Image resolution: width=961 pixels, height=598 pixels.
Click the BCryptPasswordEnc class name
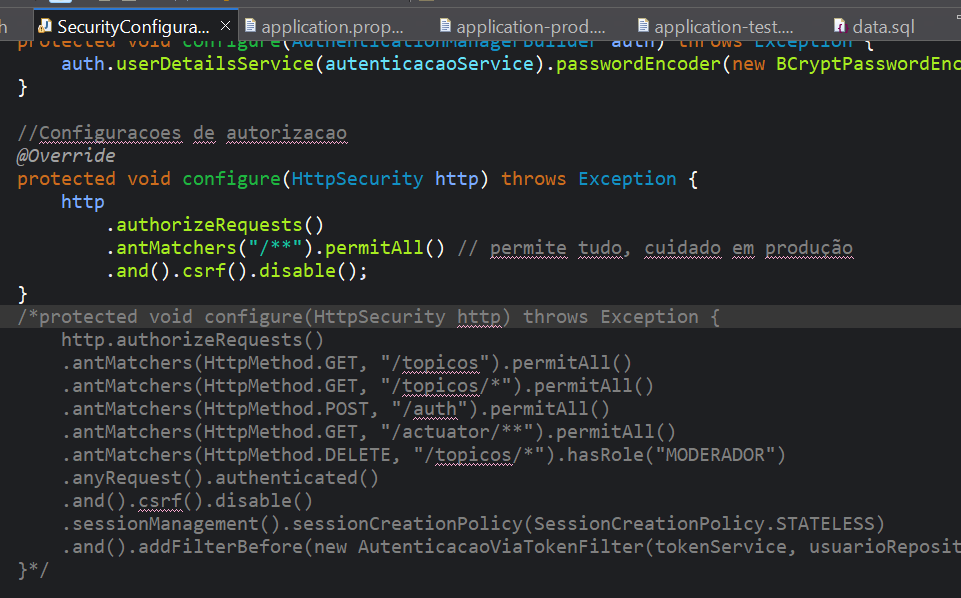(x=868, y=64)
